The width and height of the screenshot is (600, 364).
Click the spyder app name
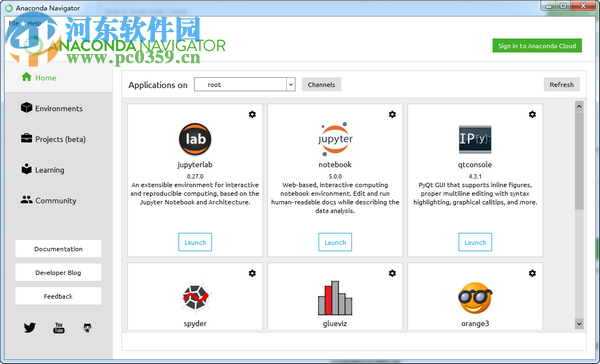(195, 323)
